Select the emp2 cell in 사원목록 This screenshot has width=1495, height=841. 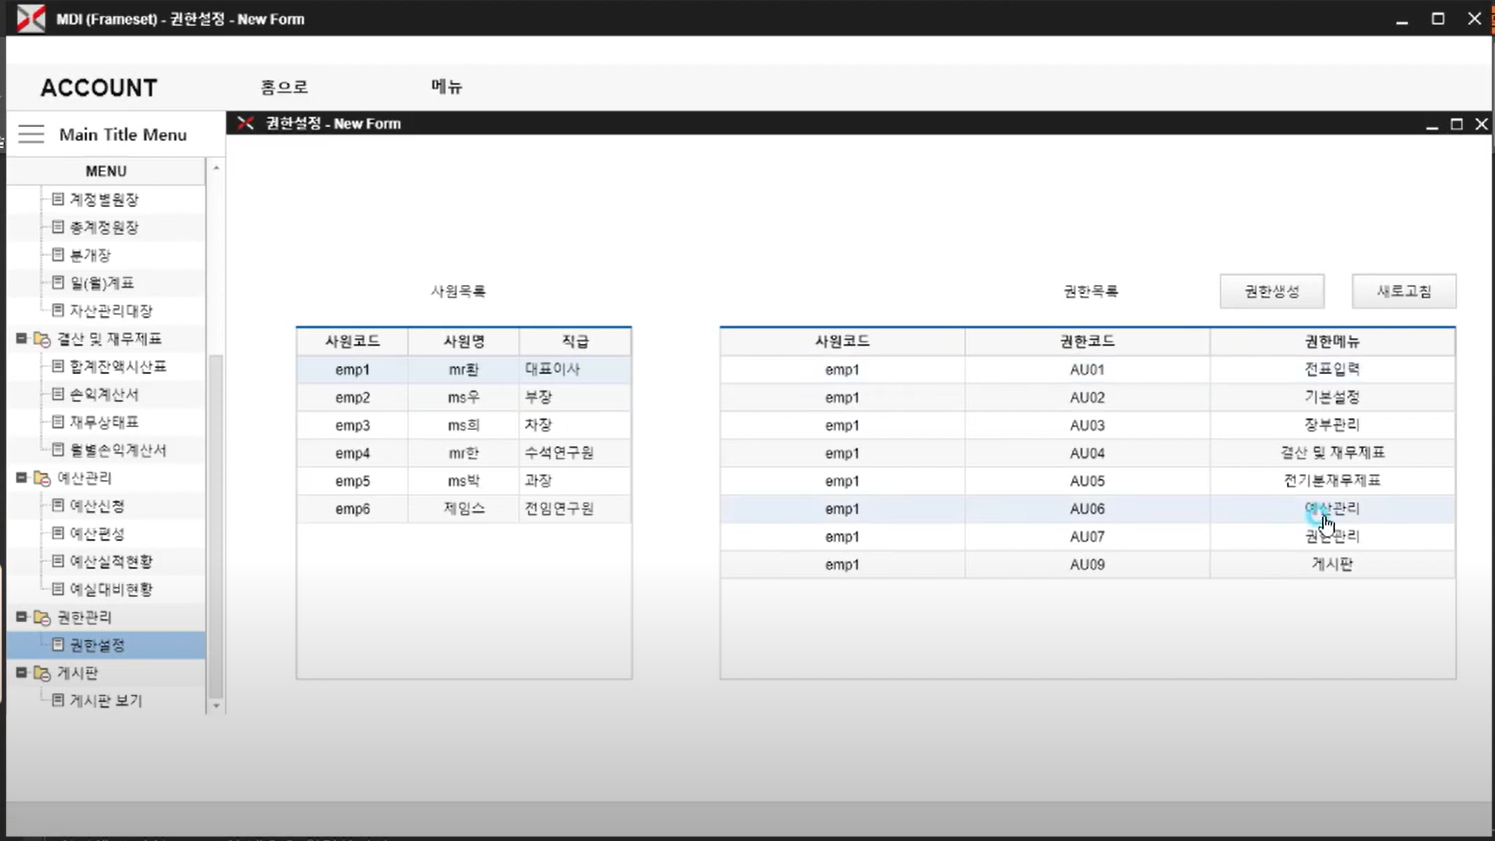tap(352, 397)
